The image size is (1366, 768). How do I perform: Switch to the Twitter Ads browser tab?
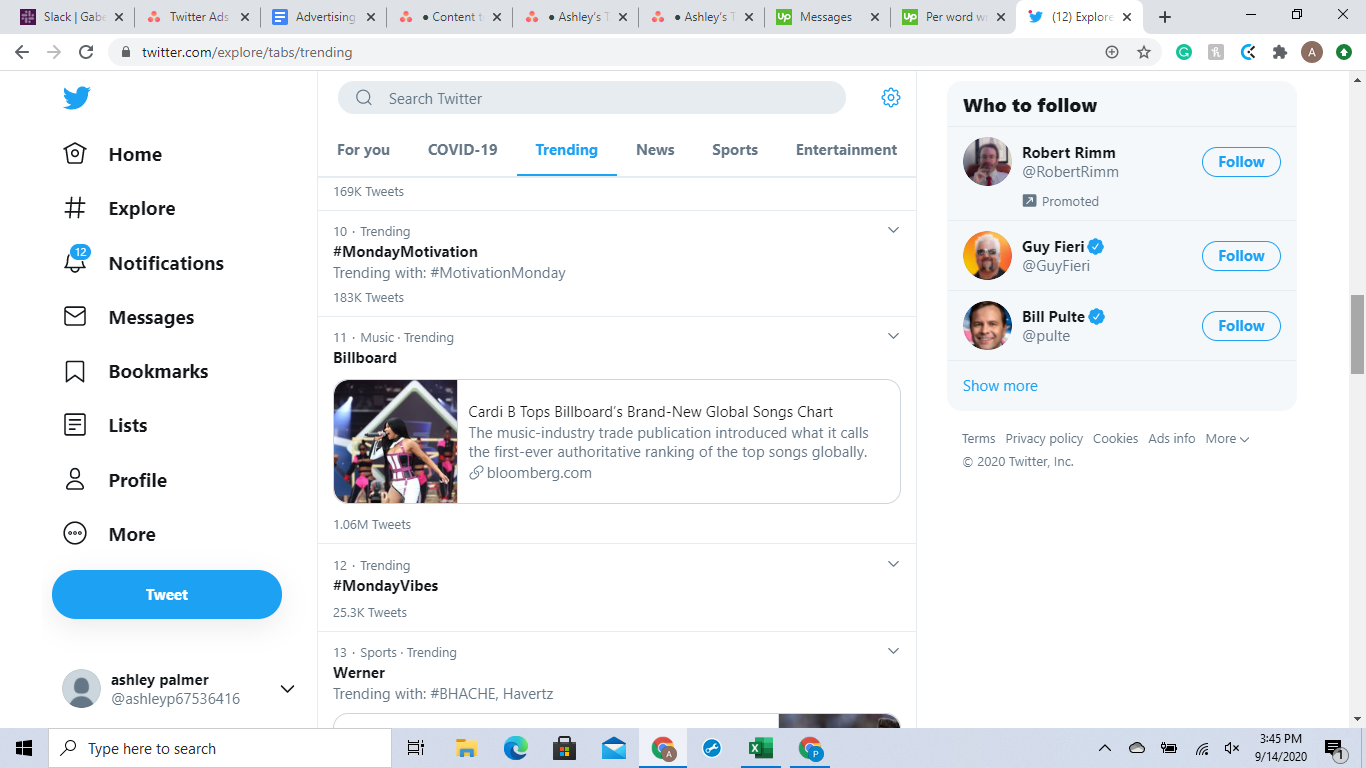click(196, 17)
